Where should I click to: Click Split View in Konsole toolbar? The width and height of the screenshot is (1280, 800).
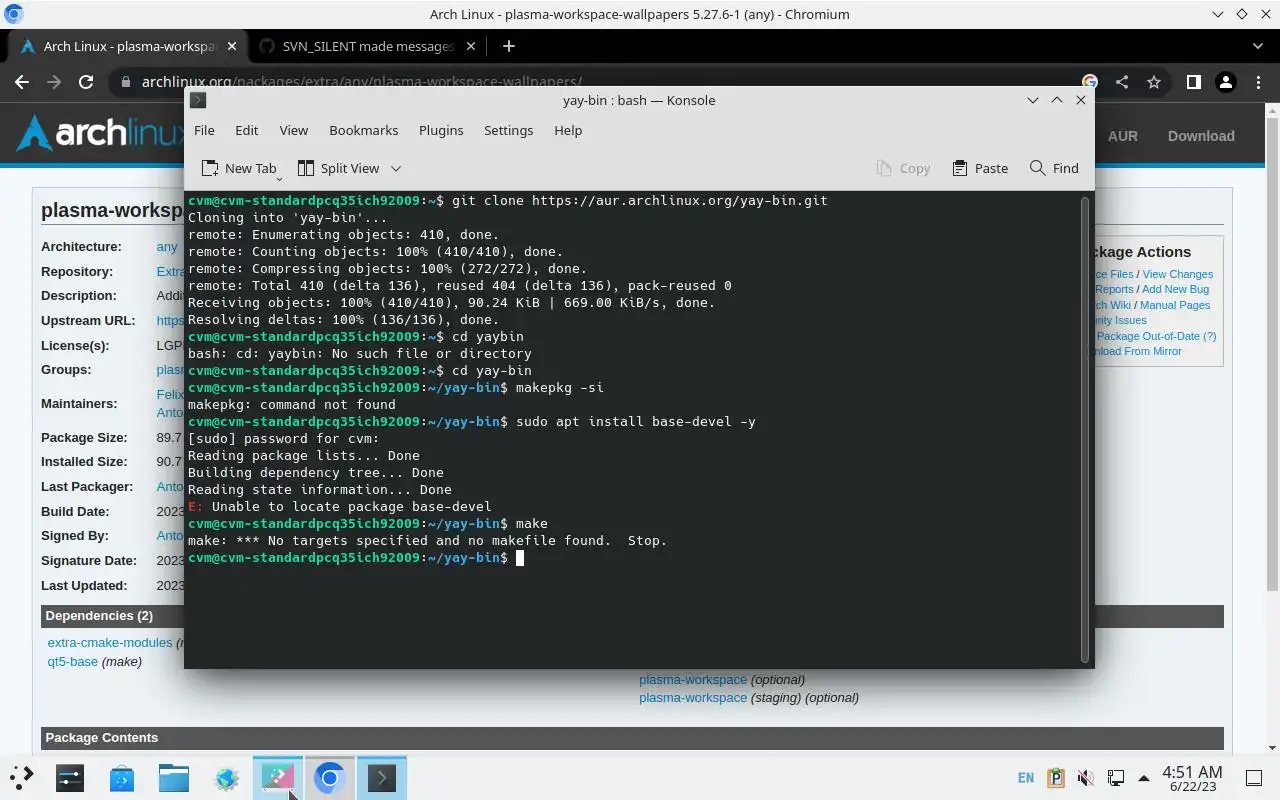(339, 168)
